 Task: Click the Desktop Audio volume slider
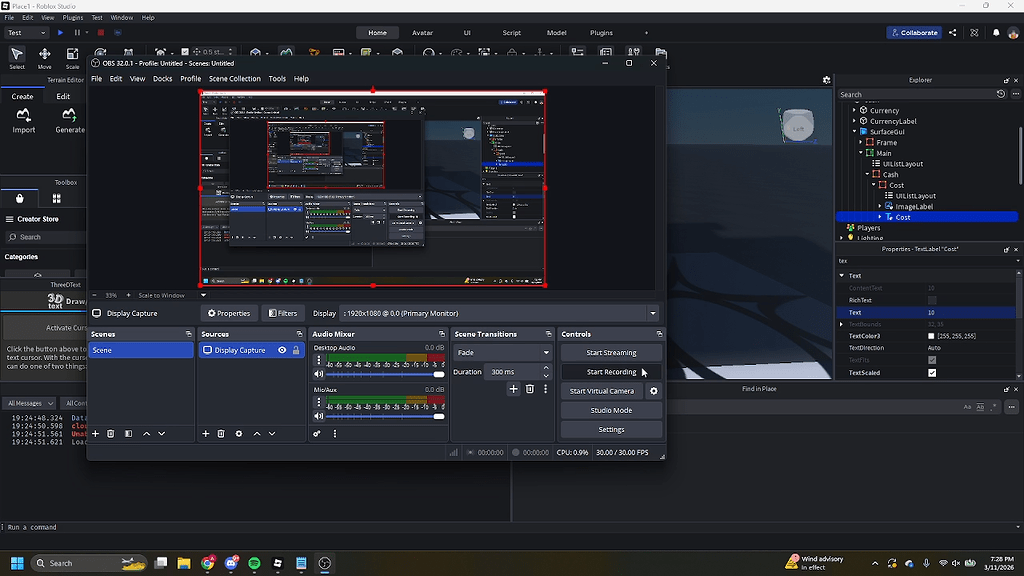(x=385, y=374)
